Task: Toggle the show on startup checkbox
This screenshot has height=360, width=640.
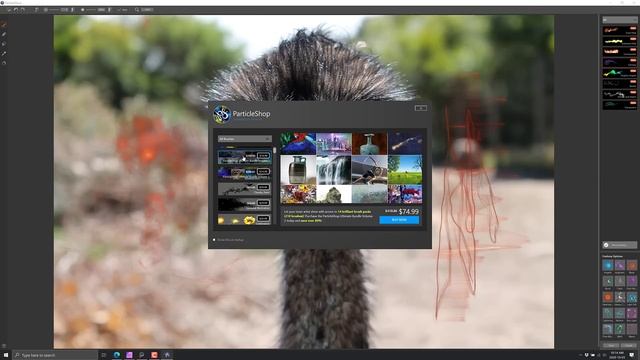Action: click(x=214, y=240)
